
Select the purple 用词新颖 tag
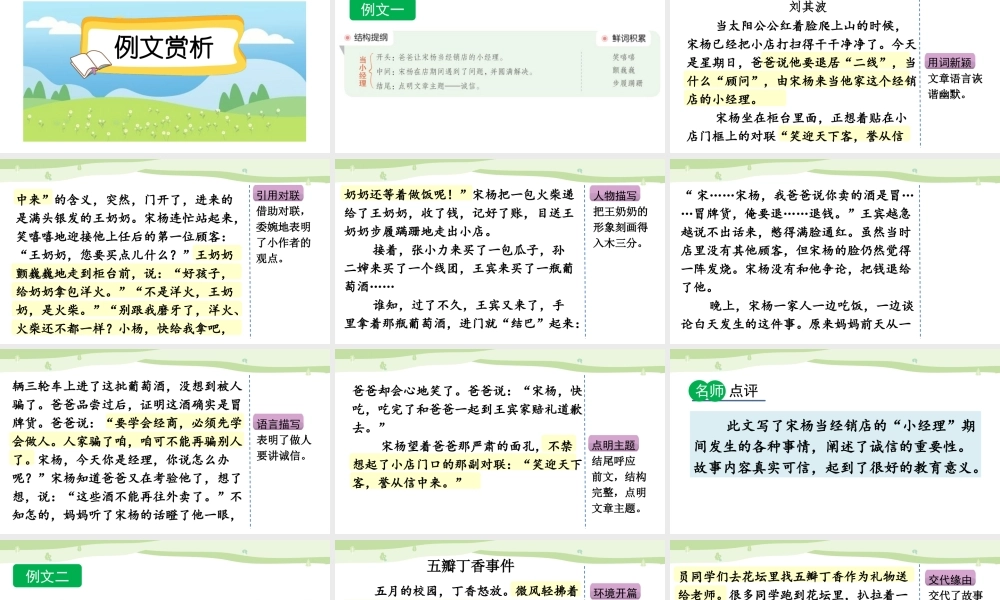pyautogui.click(x=950, y=62)
